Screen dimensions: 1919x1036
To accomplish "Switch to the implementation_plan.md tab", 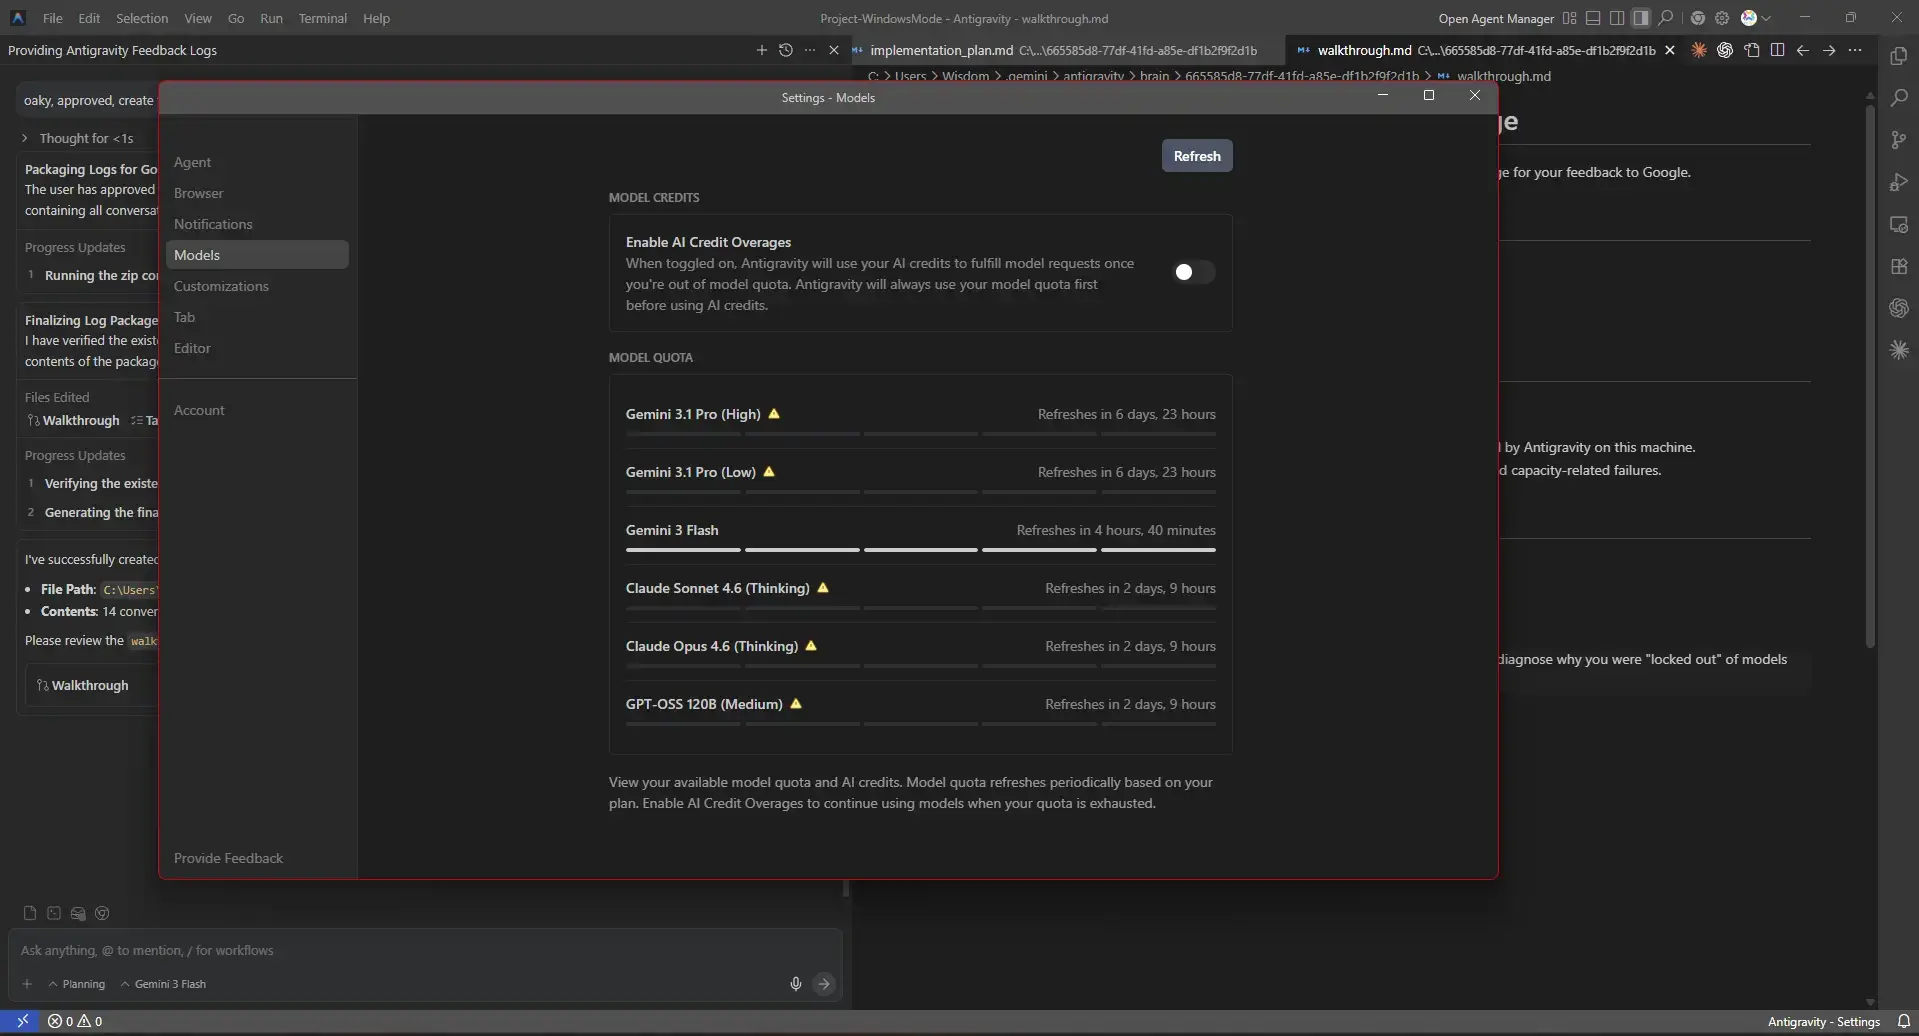I will coord(940,50).
